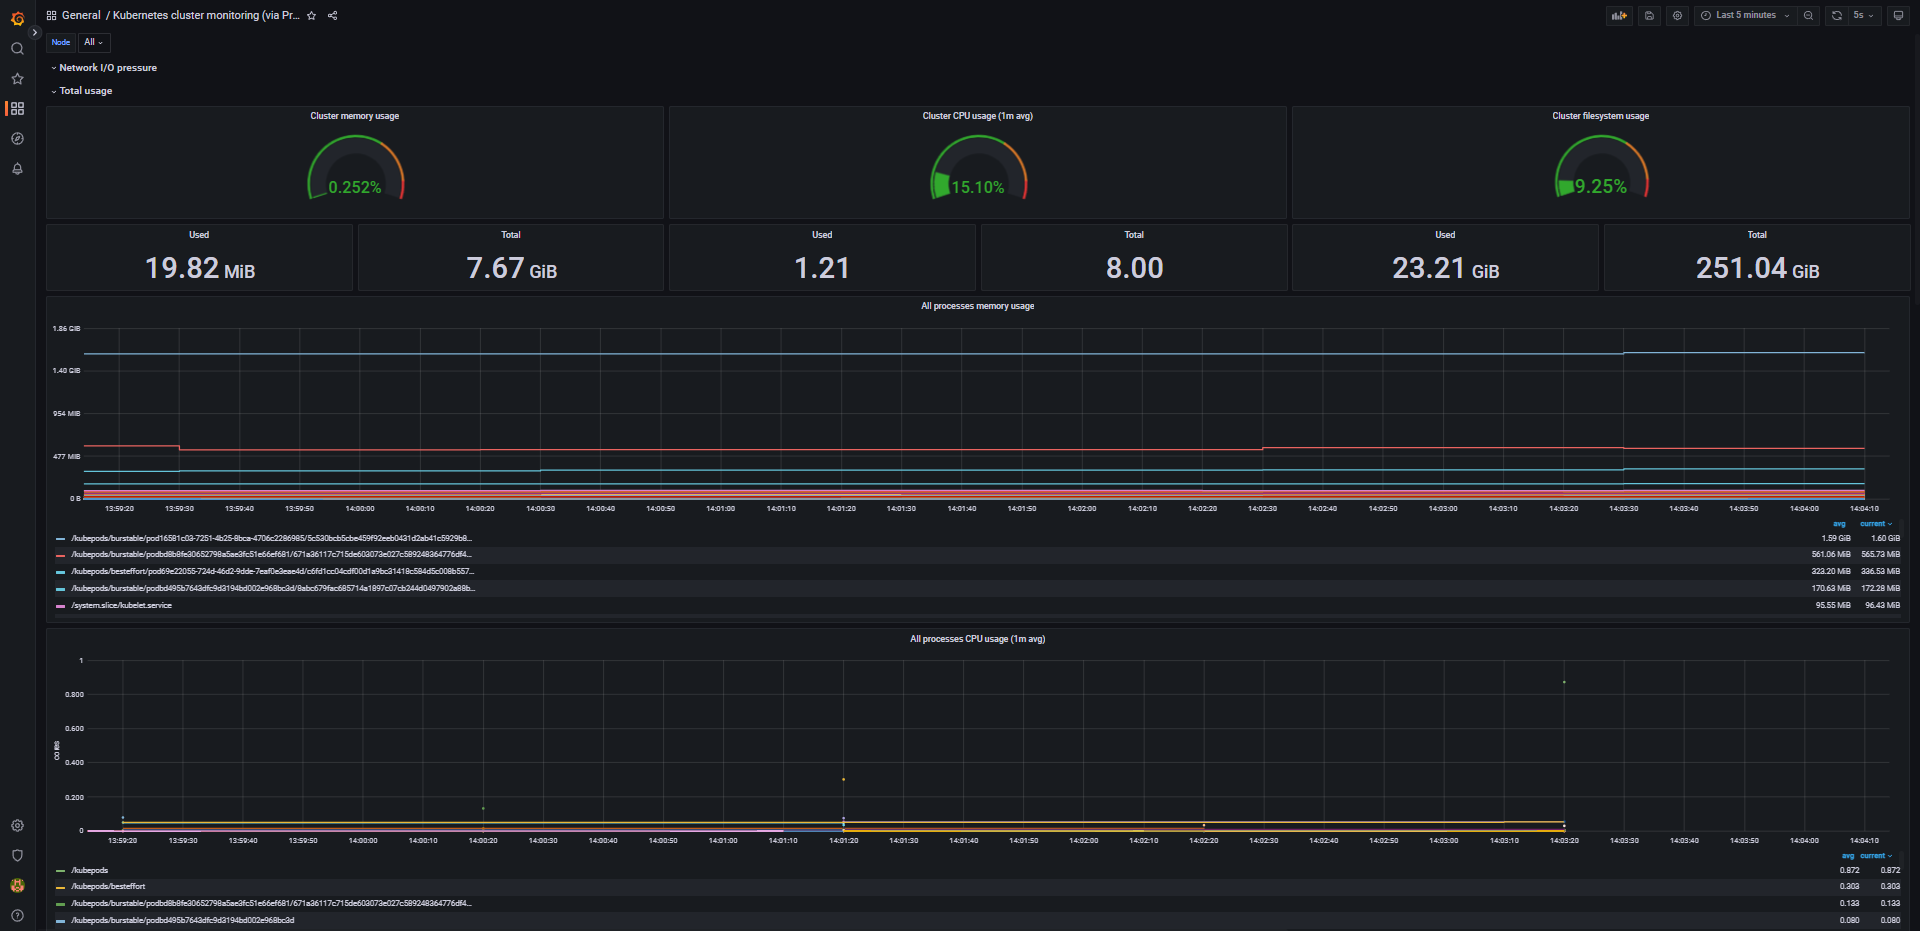Open the search dashboards icon
The height and width of the screenshot is (931, 1920).
click(17, 48)
